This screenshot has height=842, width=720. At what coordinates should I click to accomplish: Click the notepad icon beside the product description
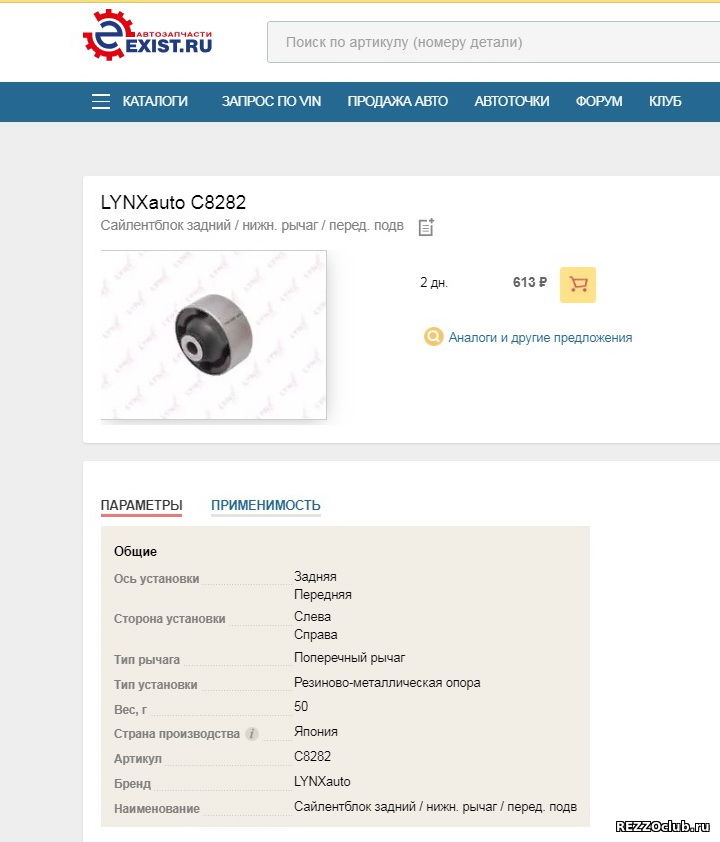click(426, 227)
